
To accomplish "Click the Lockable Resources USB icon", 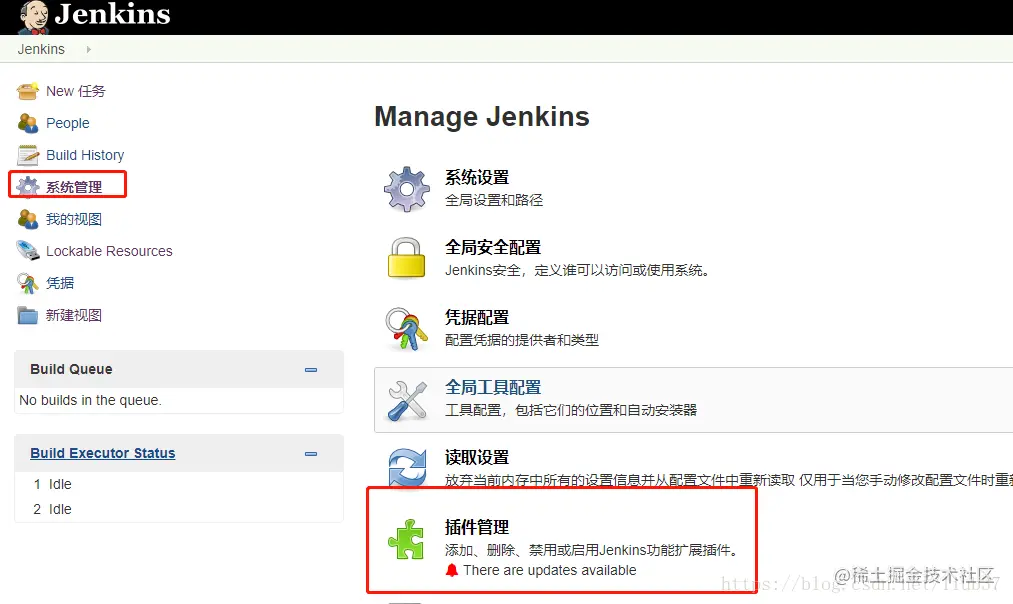I will tap(28, 251).
